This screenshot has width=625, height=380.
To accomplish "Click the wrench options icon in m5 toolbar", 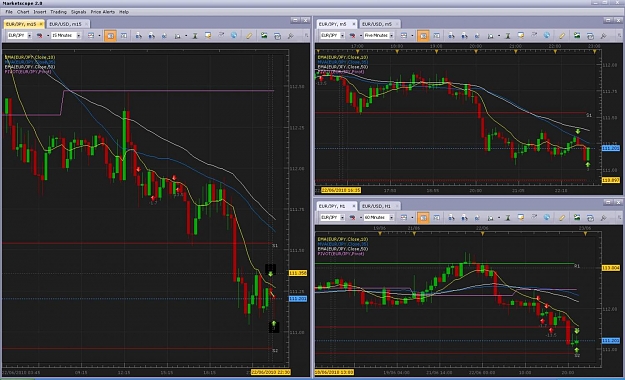I will click(x=603, y=36).
